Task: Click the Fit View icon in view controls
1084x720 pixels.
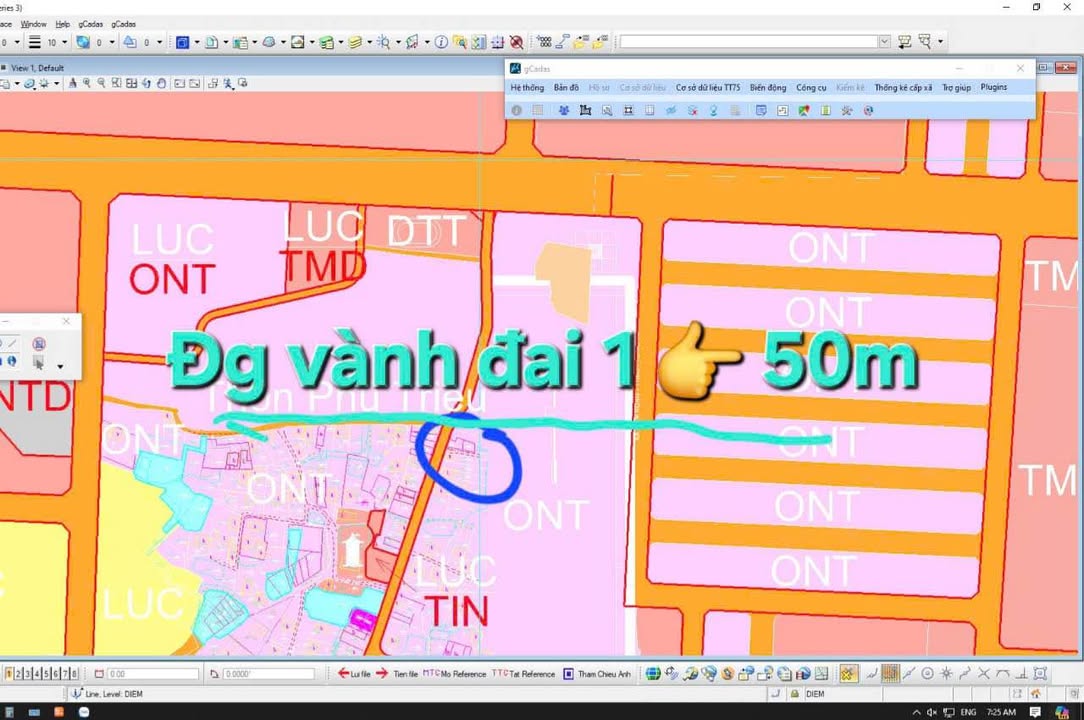Action: click(x=133, y=83)
